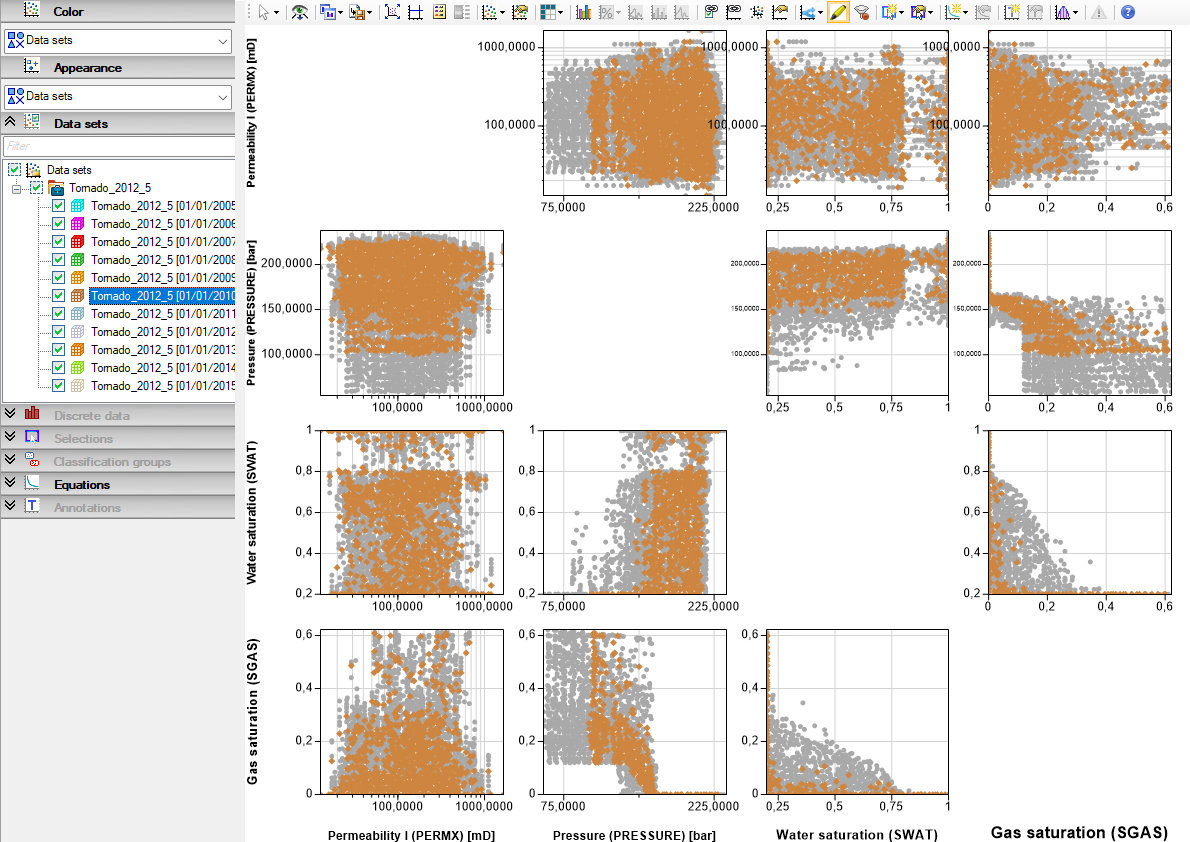Open the Color Data sets dropdown
Screen dimensions: 1190x842
118,40
